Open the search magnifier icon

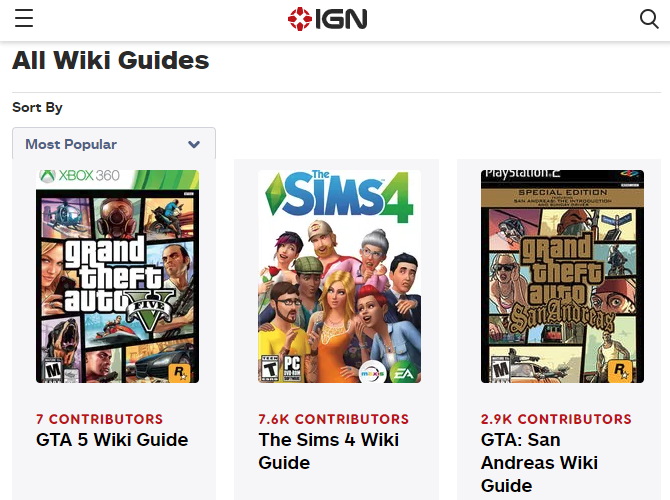click(649, 19)
